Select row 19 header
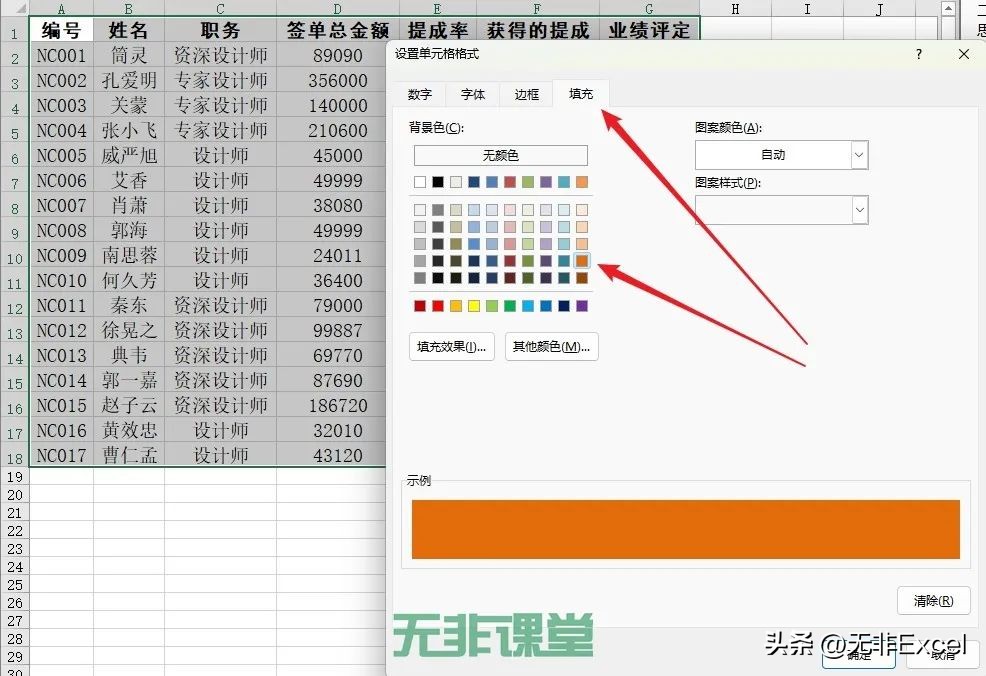Screen dimensions: 986x676 pyautogui.click(x=14, y=477)
